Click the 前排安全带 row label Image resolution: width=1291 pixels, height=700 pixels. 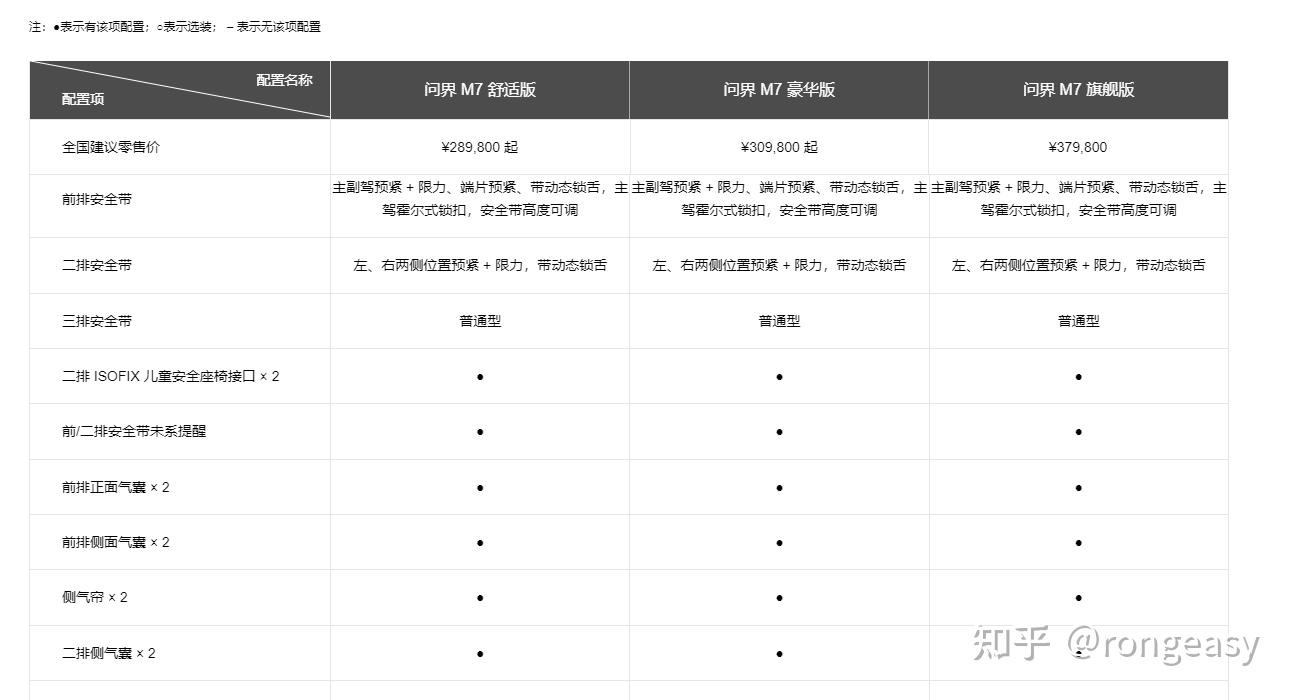tap(97, 199)
